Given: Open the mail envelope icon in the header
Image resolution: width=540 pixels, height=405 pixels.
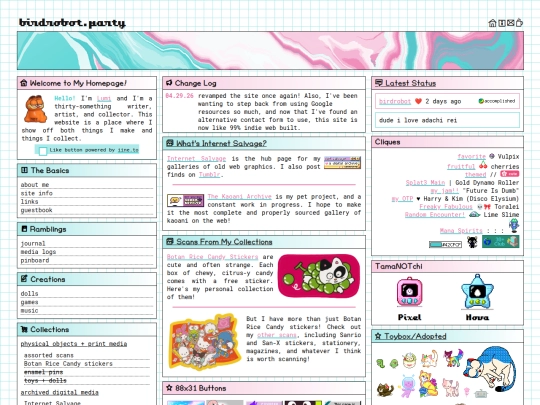Looking at the screenshot, I should (510, 23).
